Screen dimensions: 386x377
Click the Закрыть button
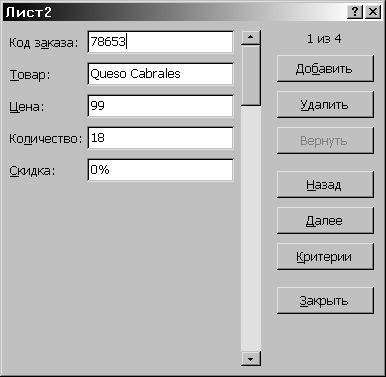pos(325,301)
